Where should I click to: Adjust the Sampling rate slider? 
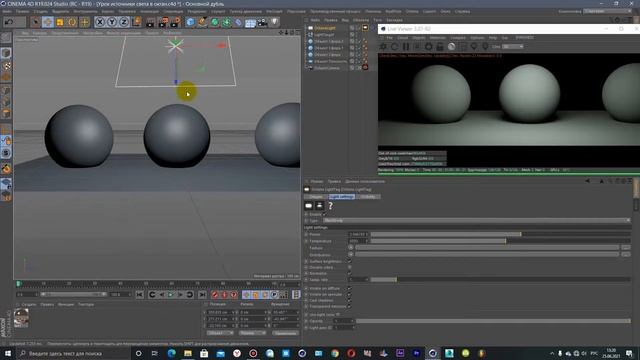(500, 280)
